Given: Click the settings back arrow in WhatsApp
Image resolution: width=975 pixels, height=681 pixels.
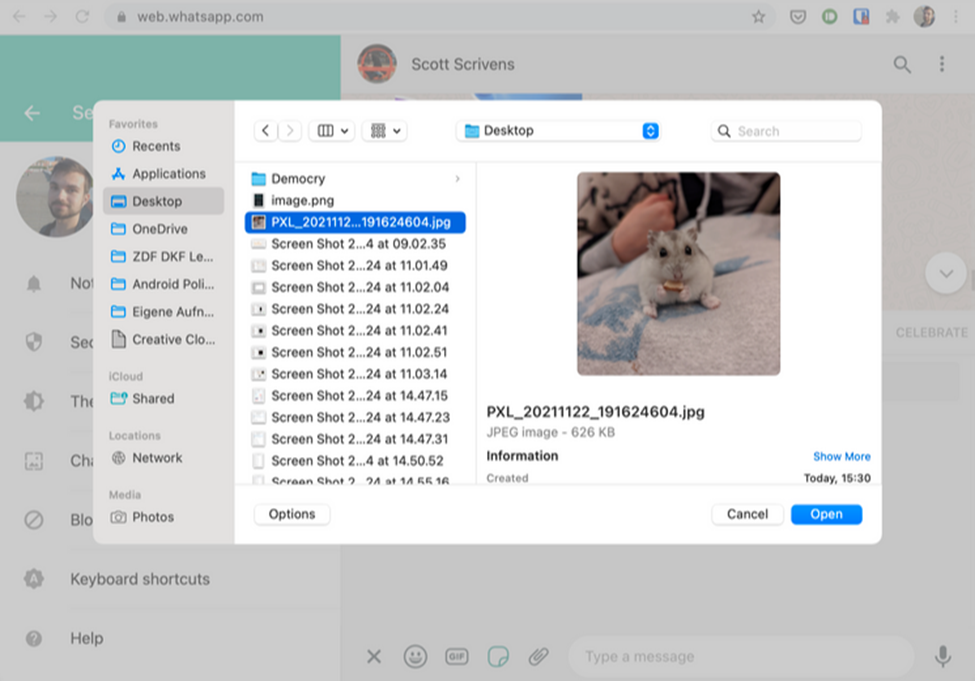Looking at the screenshot, I should (32, 113).
